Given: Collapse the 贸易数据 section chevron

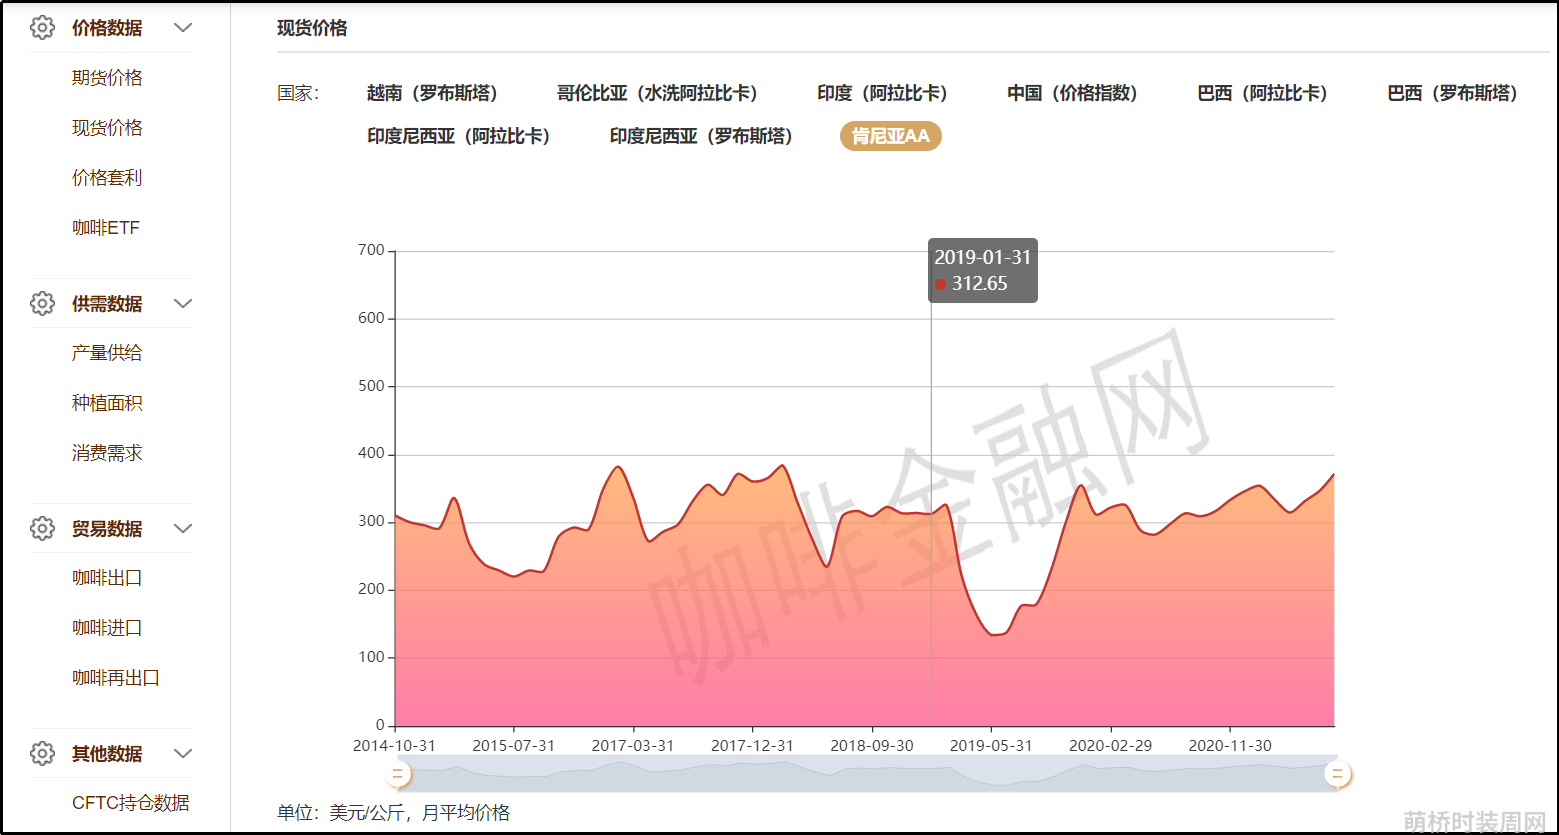Looking at the screenshot, I should (x=182, y=528).
